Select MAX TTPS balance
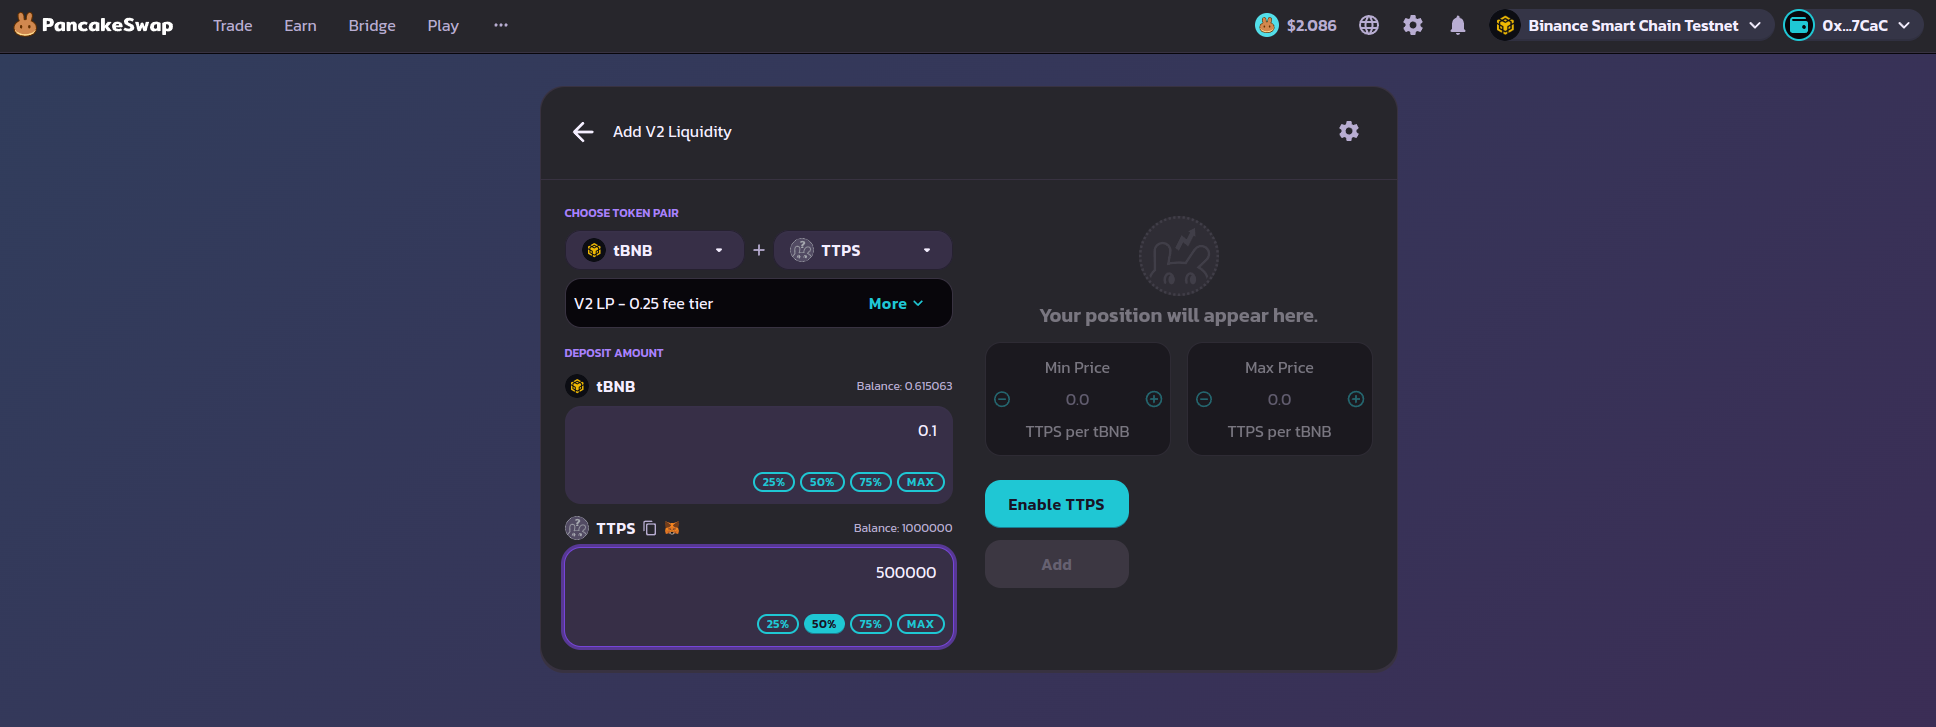Image resolution: width=1936 pixels, height=727 pixels. coord(920,624)
